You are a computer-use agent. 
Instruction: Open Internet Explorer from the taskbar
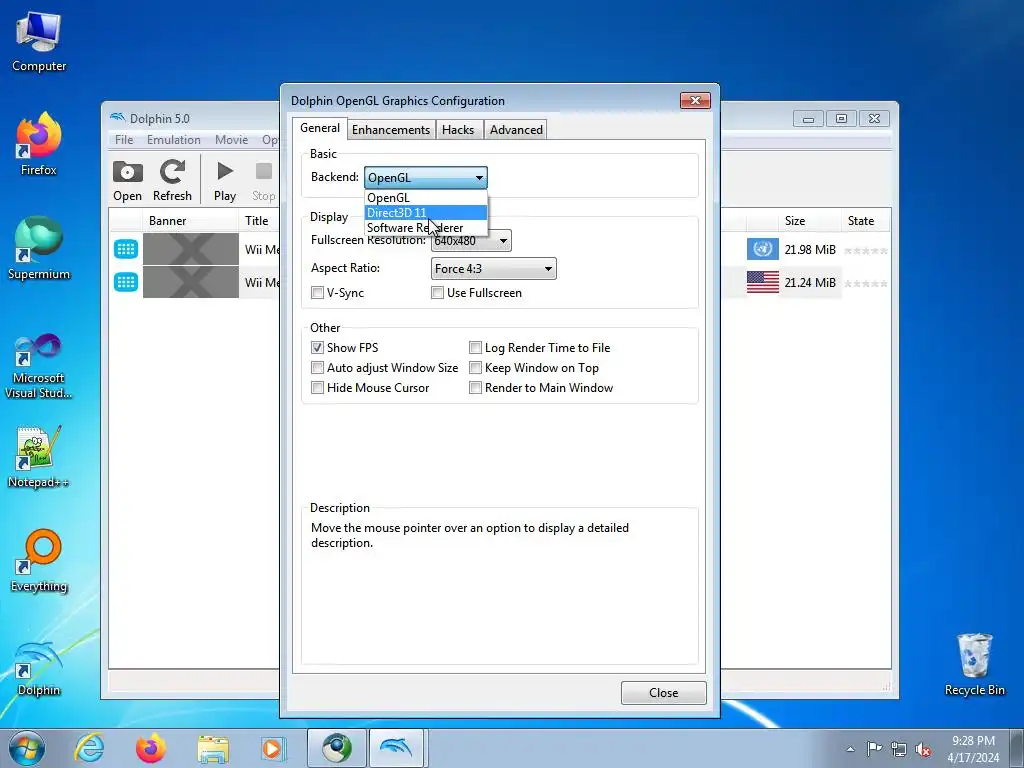89,748
